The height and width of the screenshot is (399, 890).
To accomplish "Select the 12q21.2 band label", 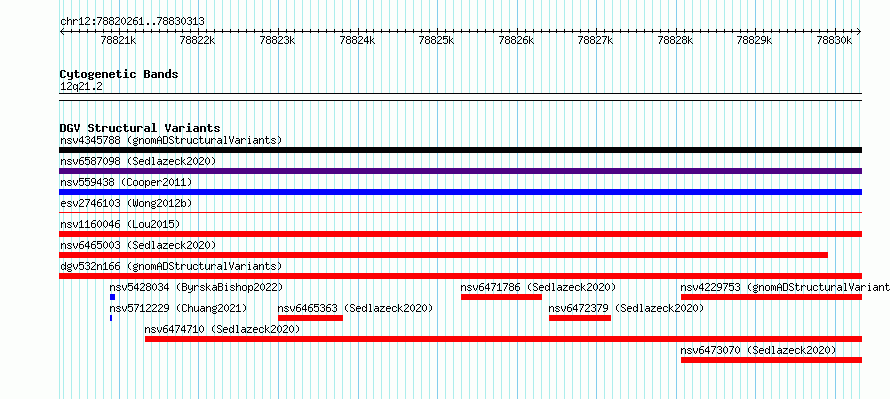I will (x=81, y=87).
